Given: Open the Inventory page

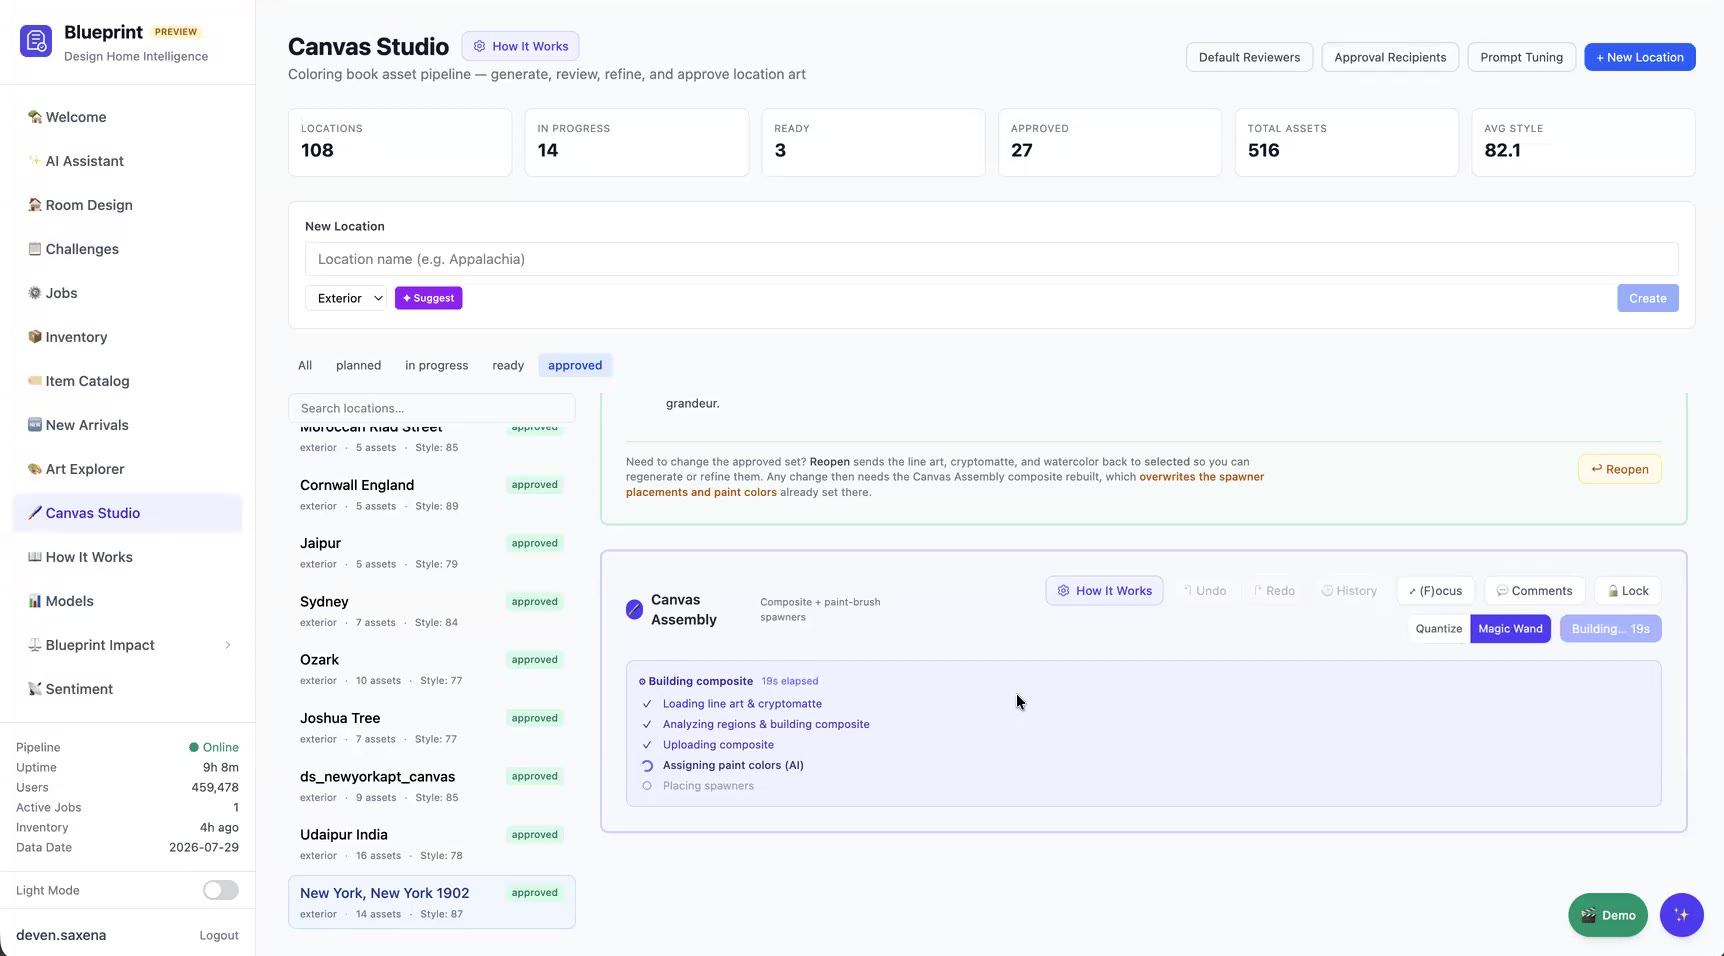Looking at the screenshot, I should click(x=127, y=337).
